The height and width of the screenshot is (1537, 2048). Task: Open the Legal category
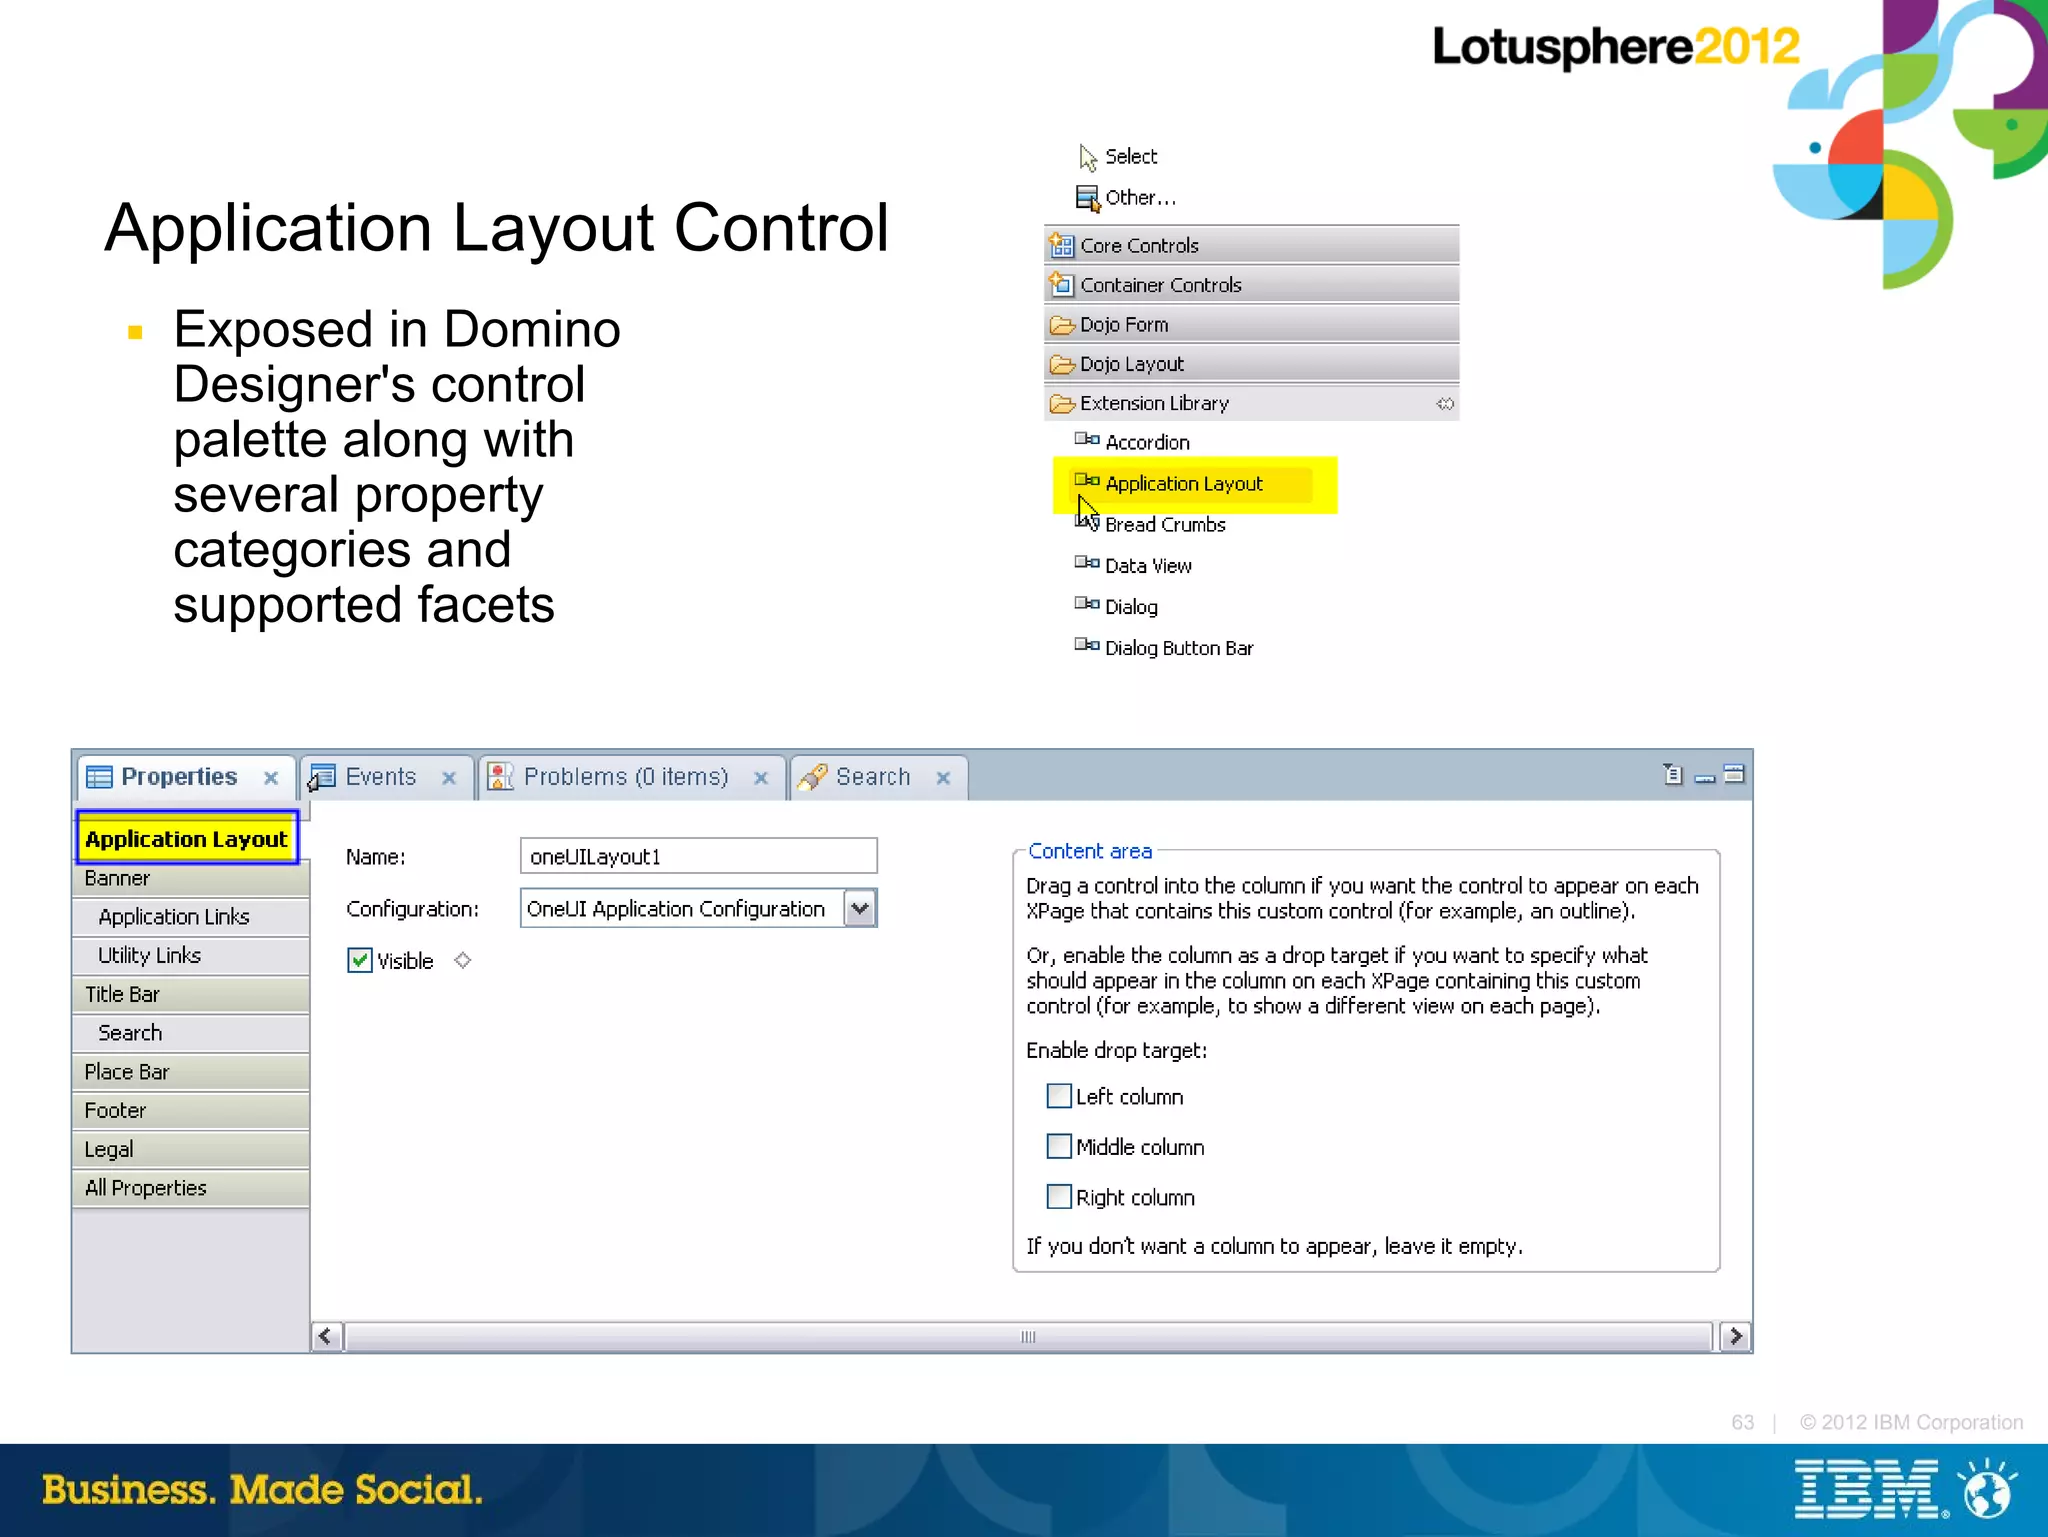tap(190, 1149)
